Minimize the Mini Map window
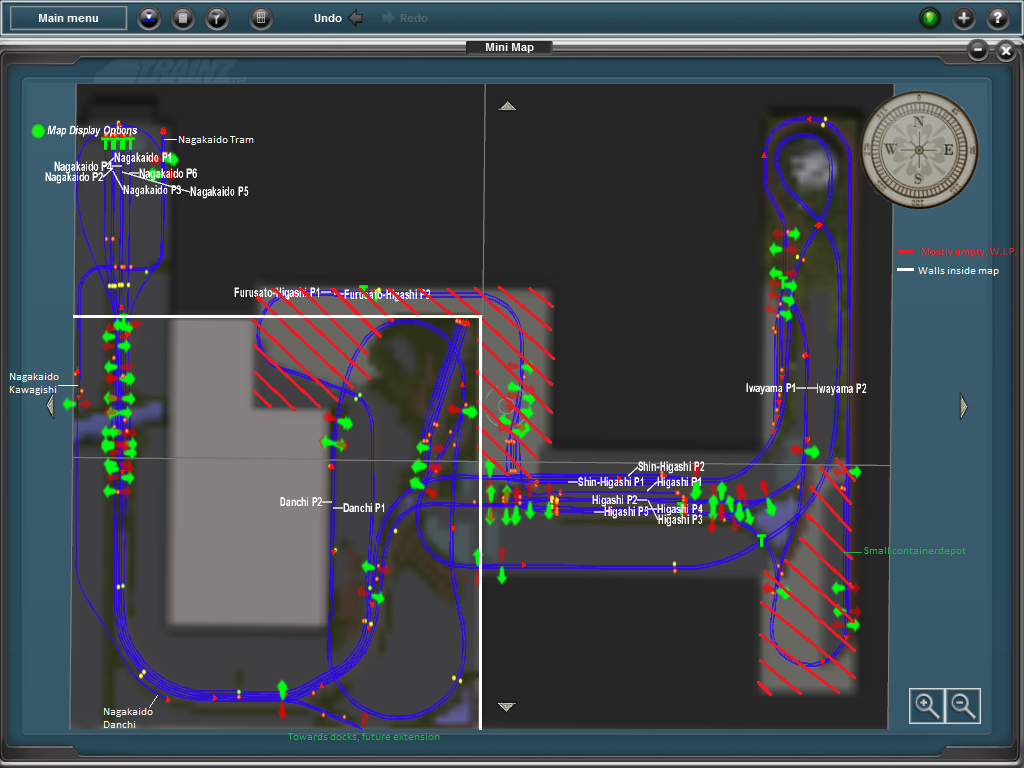This screenshot has width=1024, height=768. click(x=978, y=50)
